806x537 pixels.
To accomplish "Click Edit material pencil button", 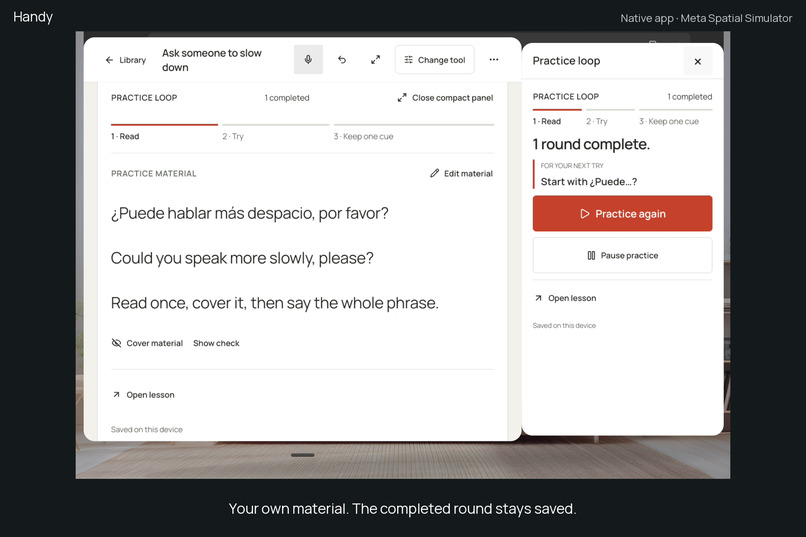I will click(x=461, y=174).
